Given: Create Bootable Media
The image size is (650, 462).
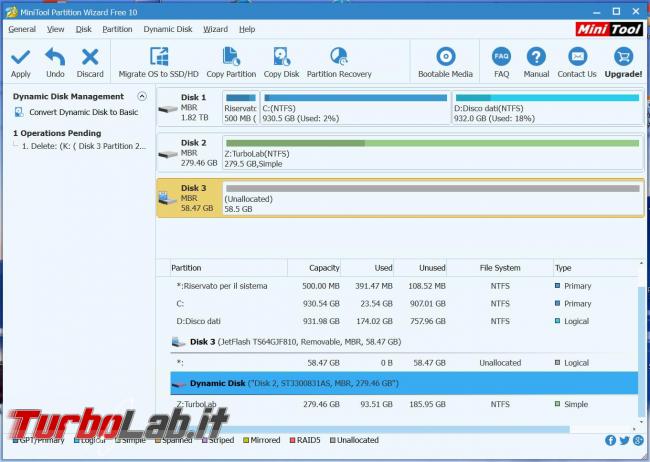Looking at the screenshot, I should (x=445, y=63).
